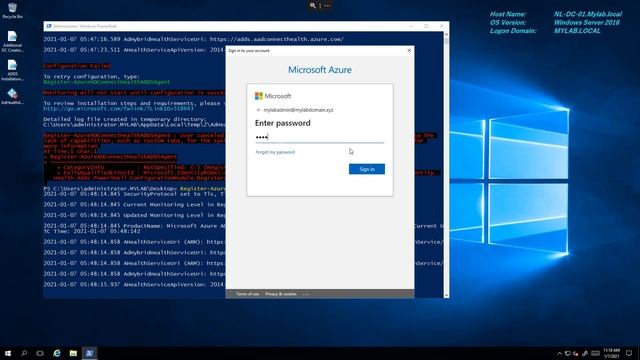Click the PowerShell window title bar icon
640x360 pixels.
click(49, 26)
